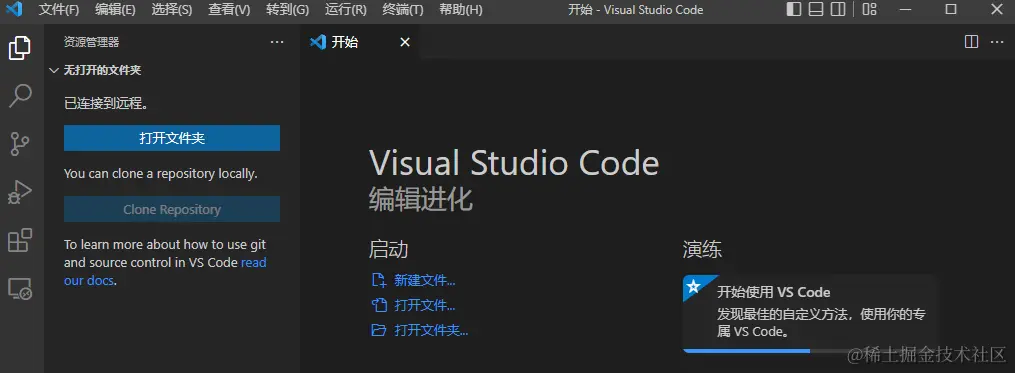Click the 新建文件... link
This screenshot has height=373, width=1015.
point(425,280)
